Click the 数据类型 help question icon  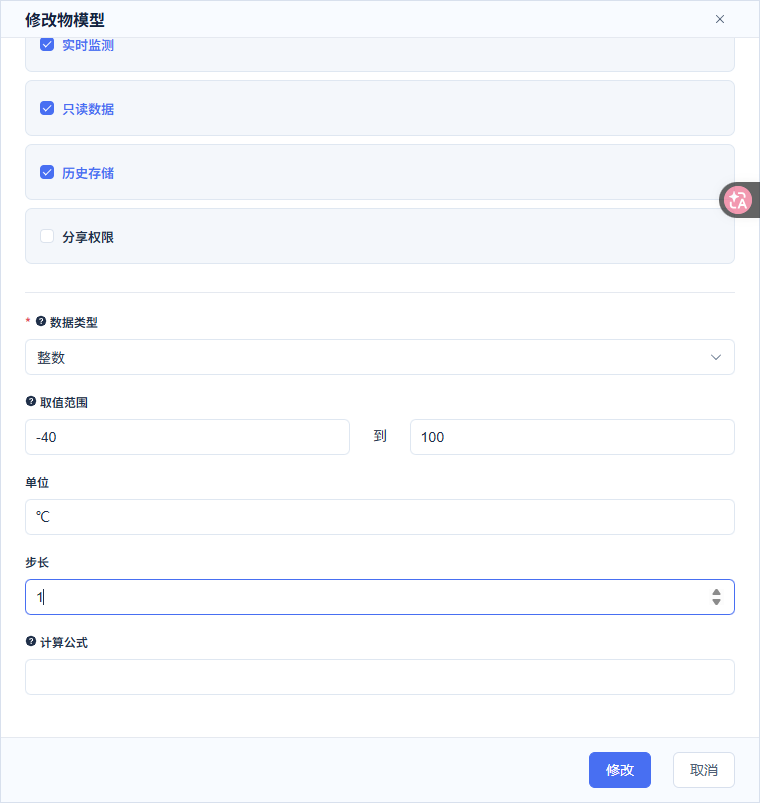(x=41, y=322)
